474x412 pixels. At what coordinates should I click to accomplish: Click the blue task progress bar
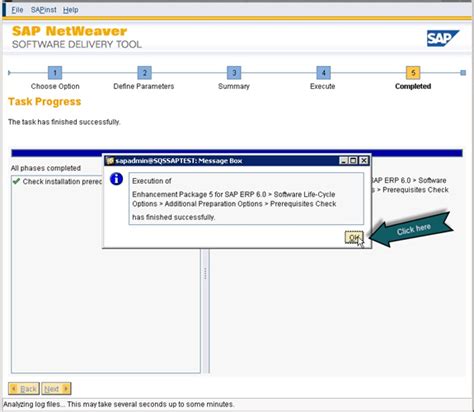(x=237, y=153)
